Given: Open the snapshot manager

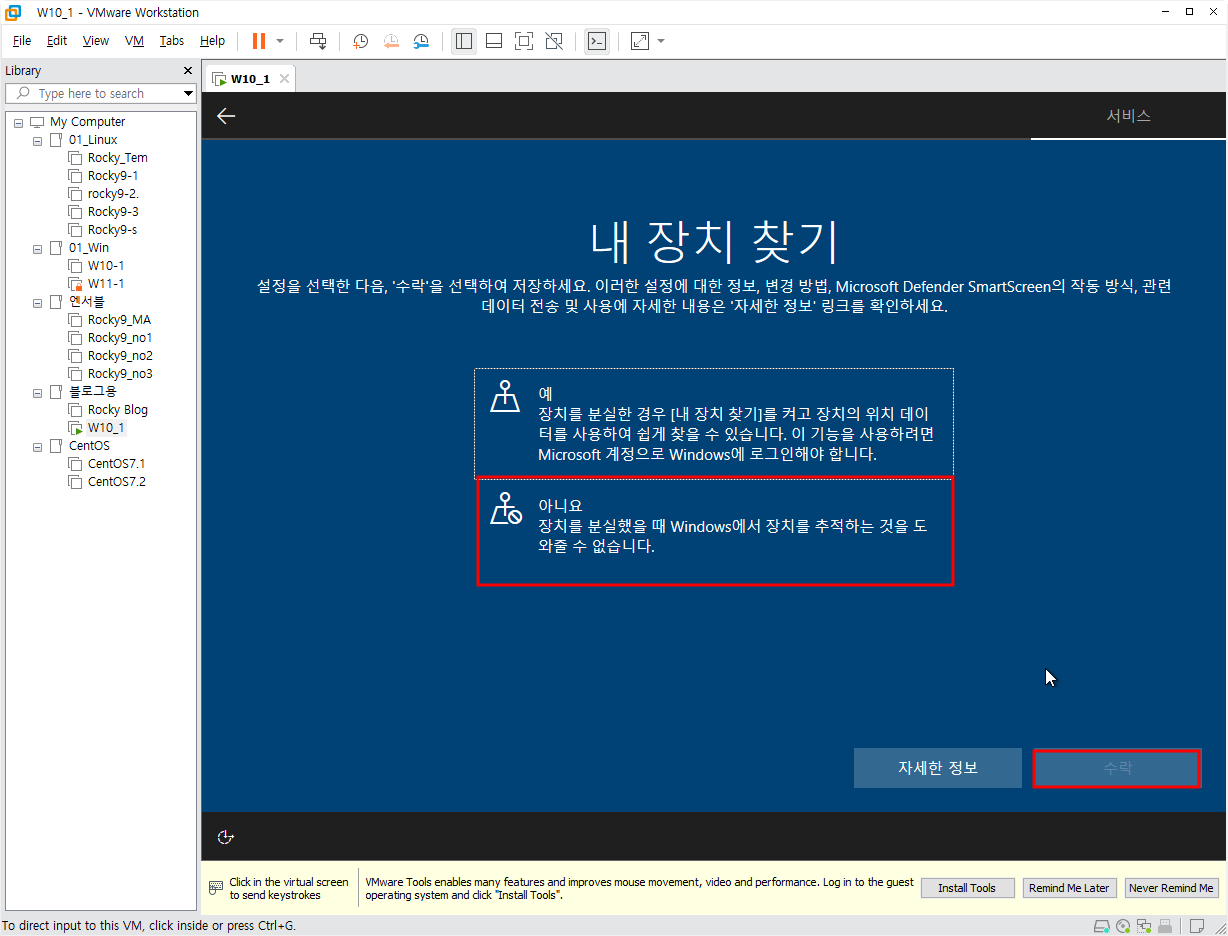Looking at the screenshot, I should (x=422, y=41).
